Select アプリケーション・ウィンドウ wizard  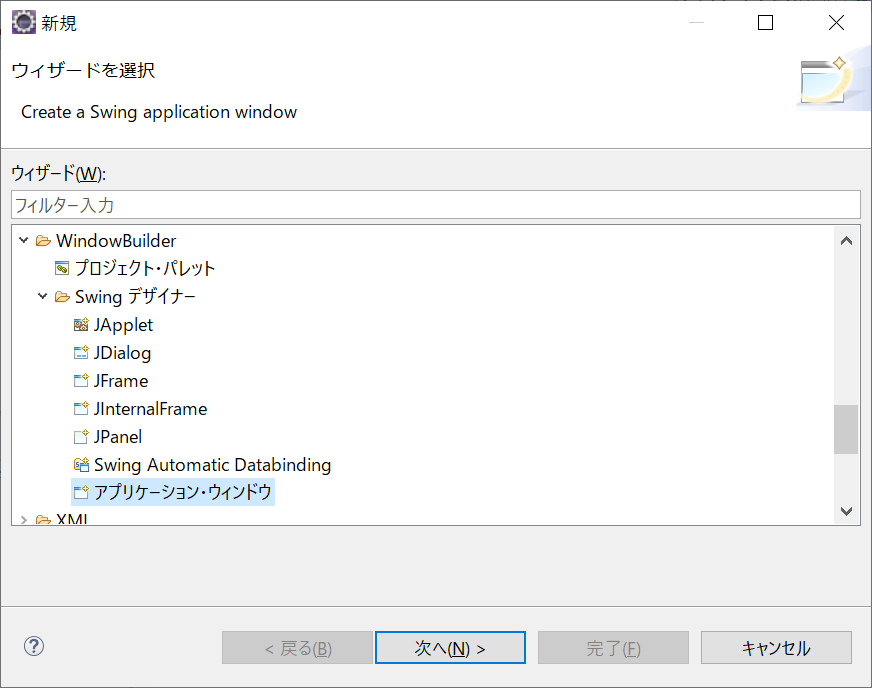pyautogui.click(x=182, y=492)
